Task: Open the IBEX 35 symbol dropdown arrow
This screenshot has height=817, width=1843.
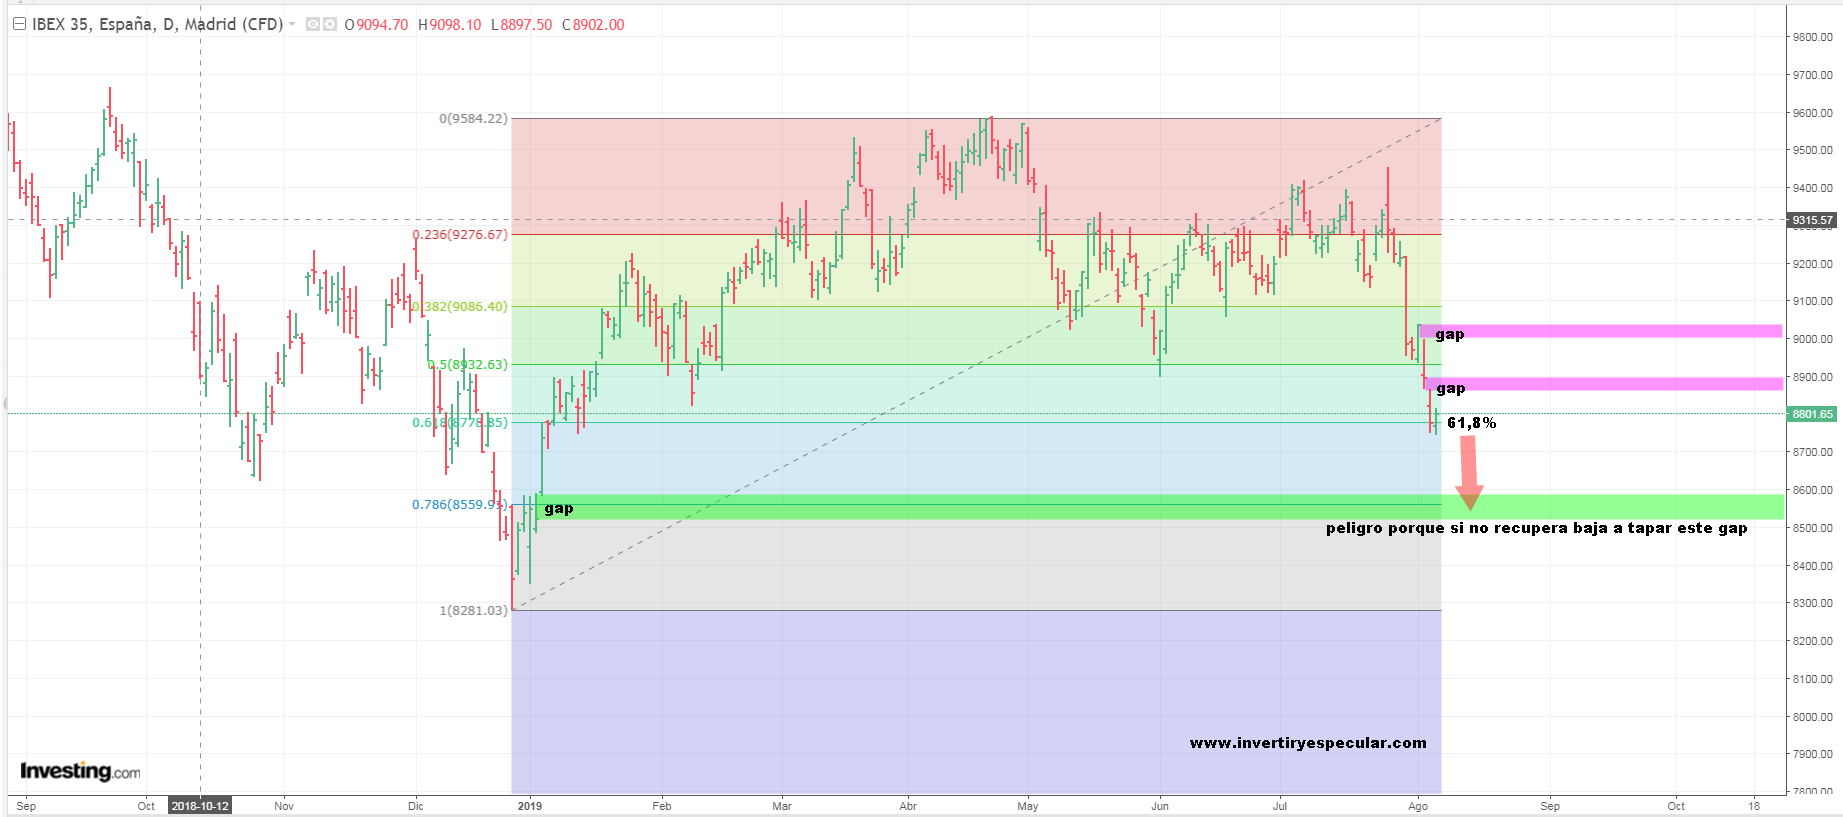Action: pyautogui.click(x=292, y=25)
